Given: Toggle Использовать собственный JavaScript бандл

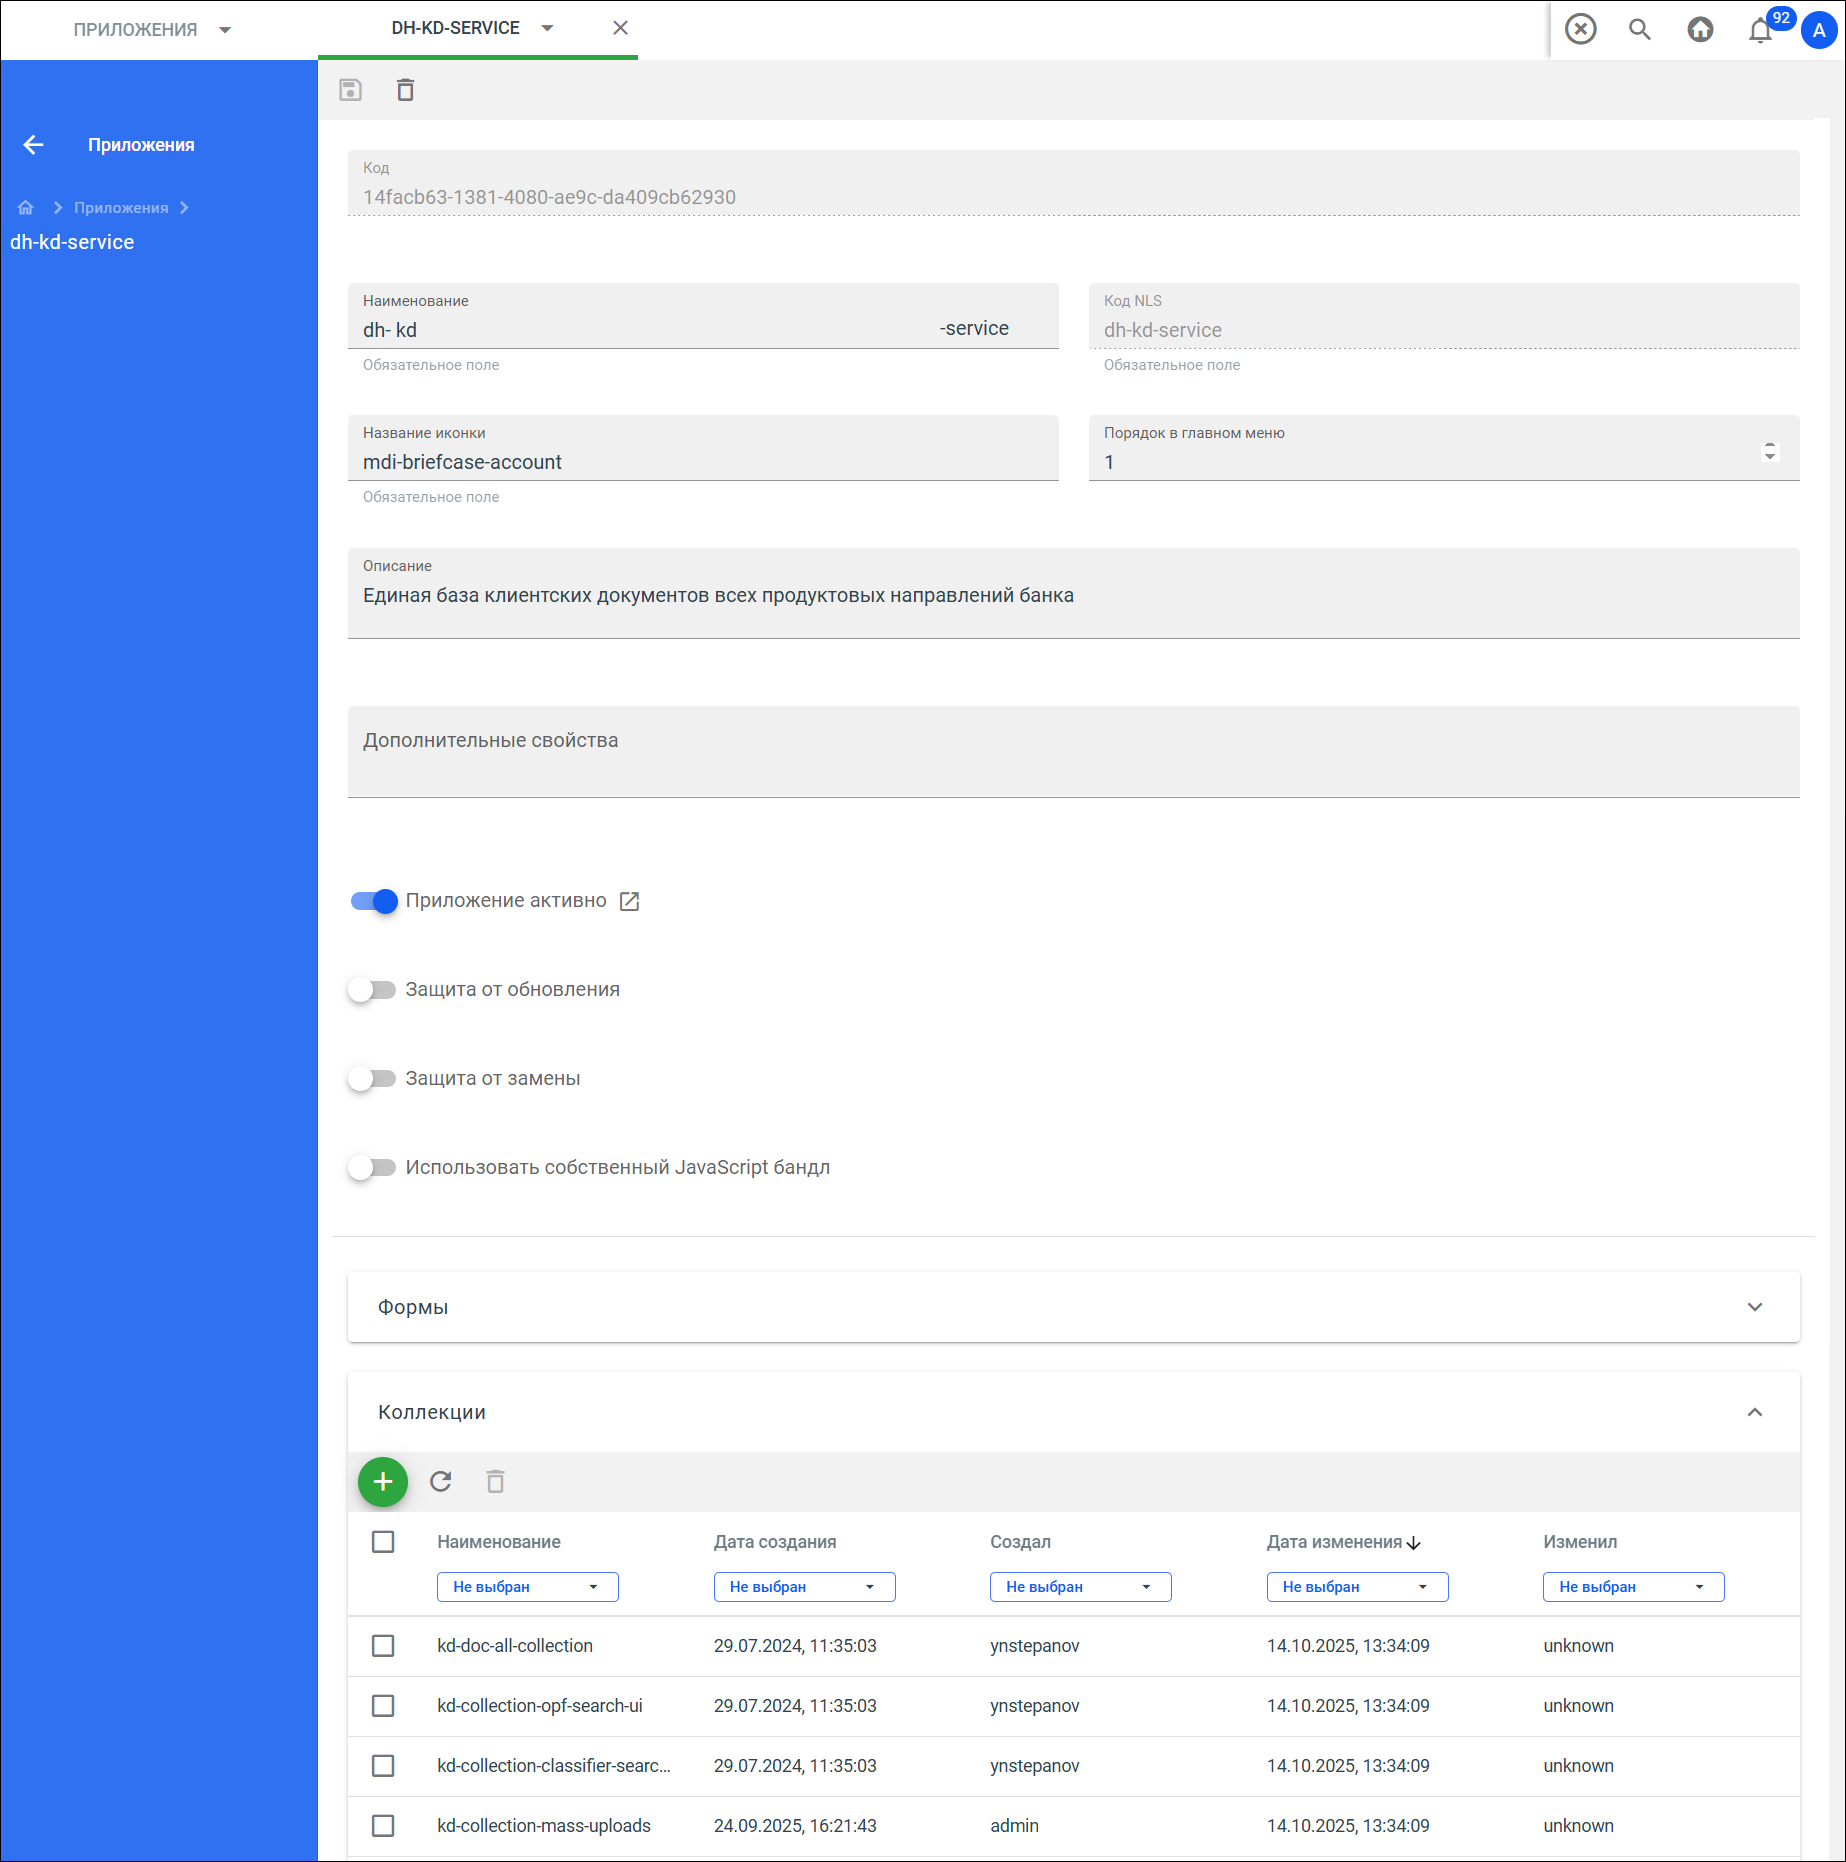Looking at the screenshot, I should pos(372,1168).
